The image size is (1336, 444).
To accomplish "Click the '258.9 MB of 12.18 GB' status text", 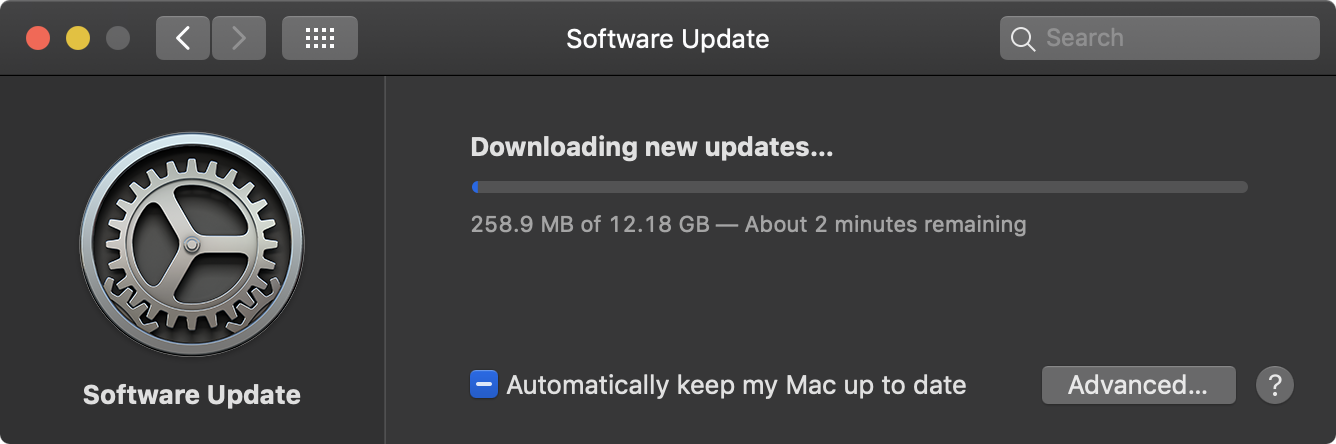I will coord(590,223).
